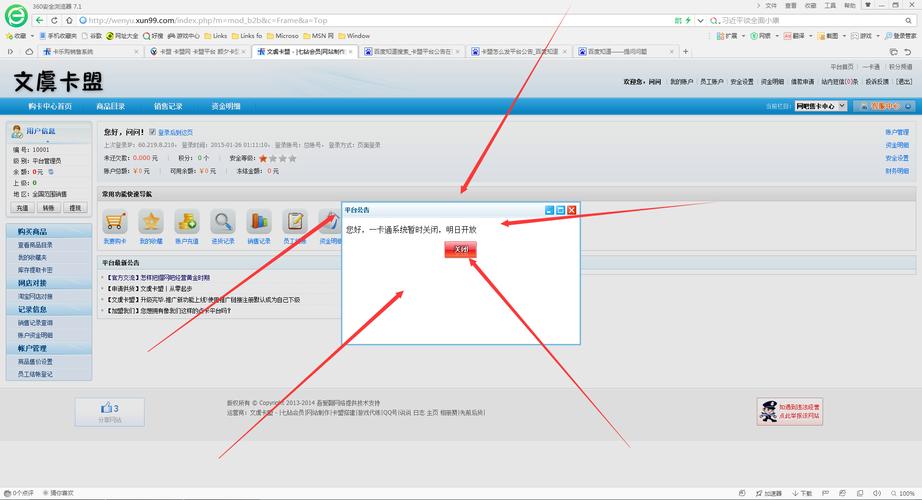Click the balance refresh icon beside 0元
922x500 pixels.
(51, 172)
